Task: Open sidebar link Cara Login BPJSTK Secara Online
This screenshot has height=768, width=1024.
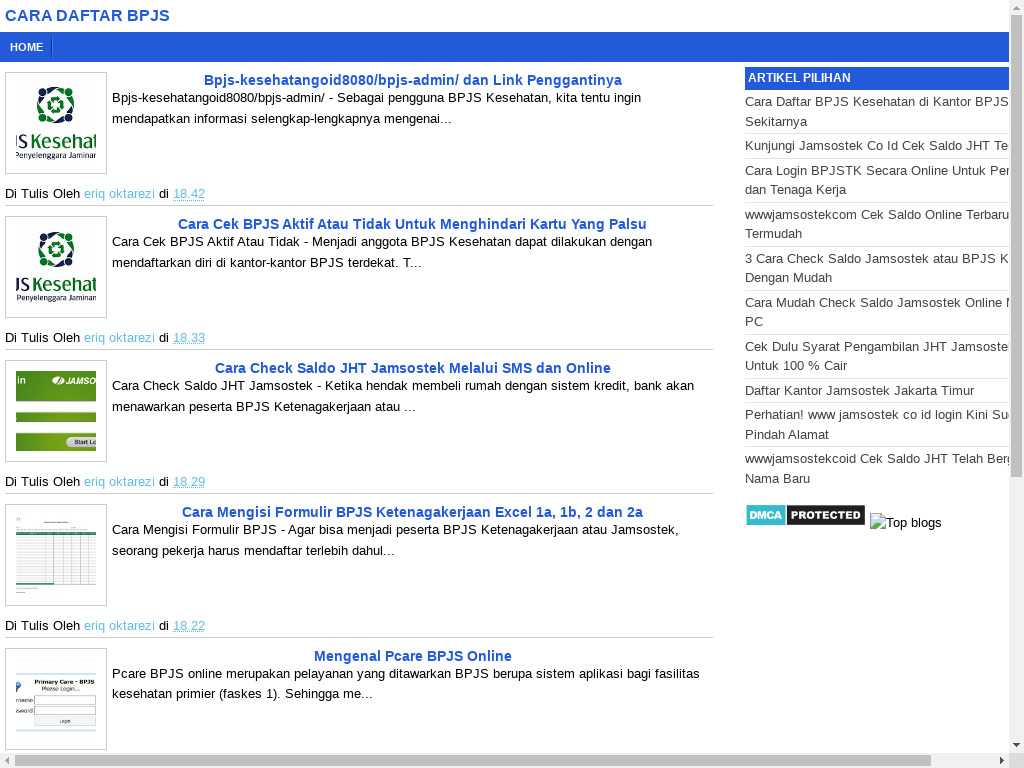Action: pos(876,180)
